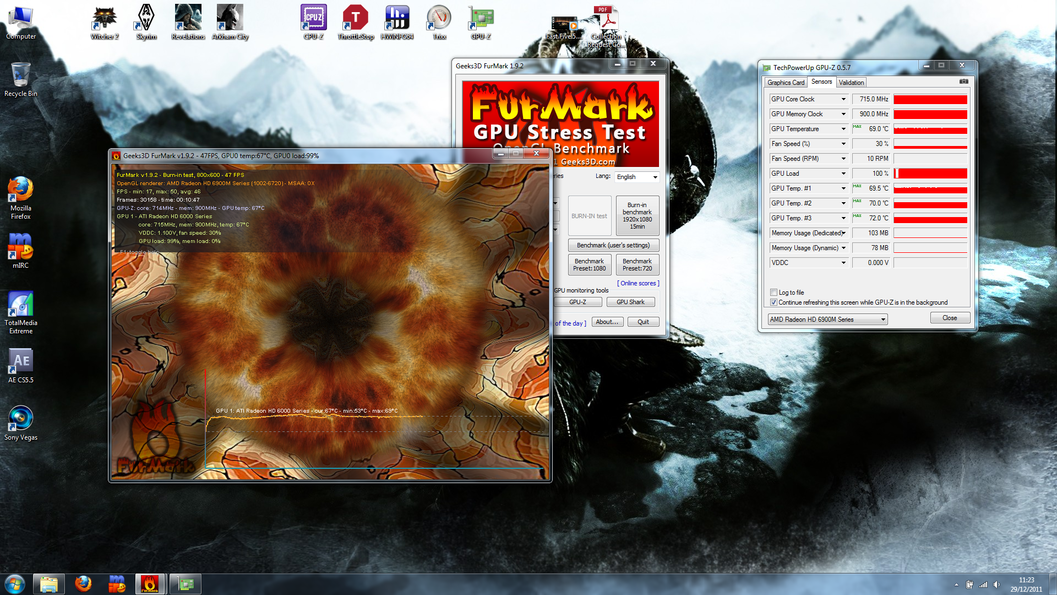
Task: Select the Recycle Bin desktop icon
Action: click(20, 80)
